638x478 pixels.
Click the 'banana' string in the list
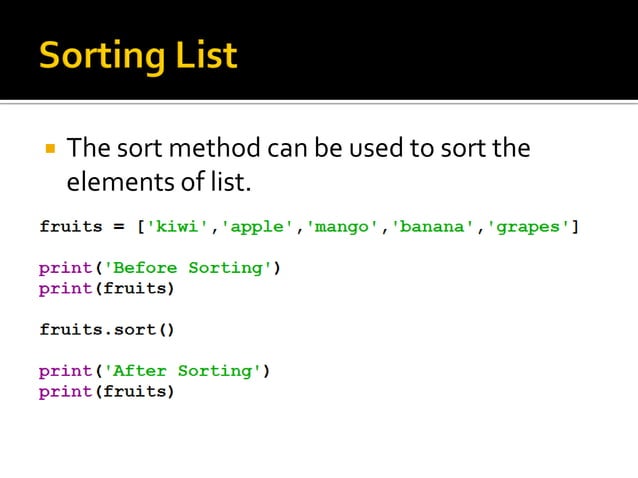click(436, 226)
